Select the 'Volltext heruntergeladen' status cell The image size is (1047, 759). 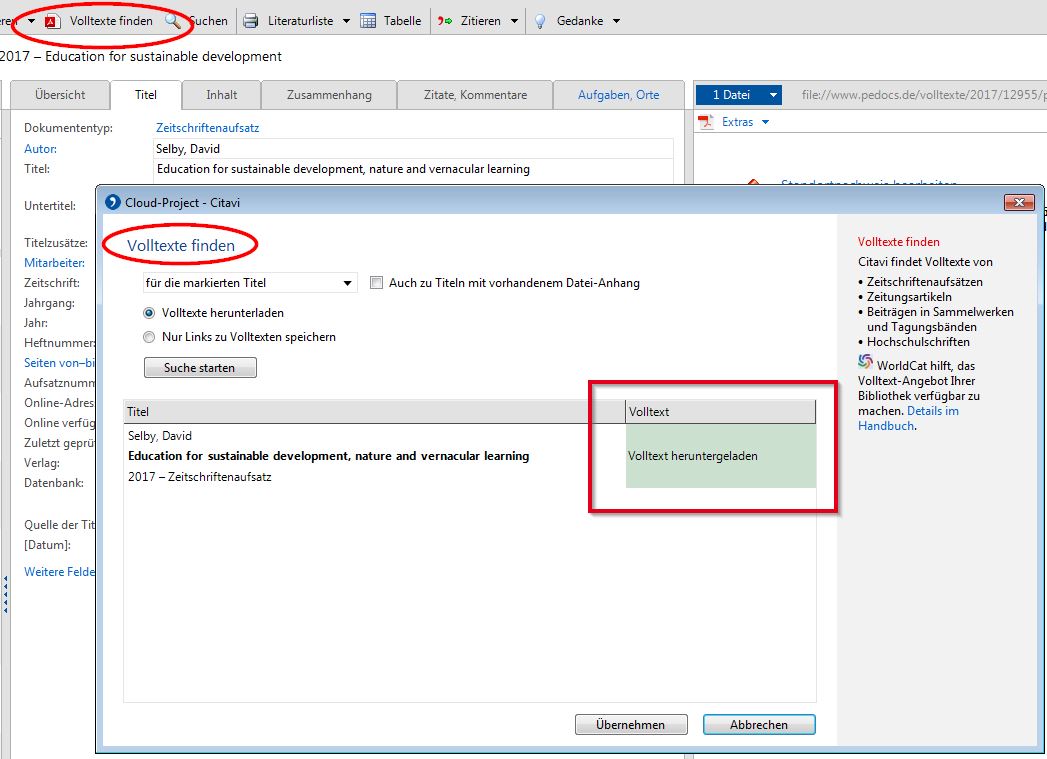720,456
